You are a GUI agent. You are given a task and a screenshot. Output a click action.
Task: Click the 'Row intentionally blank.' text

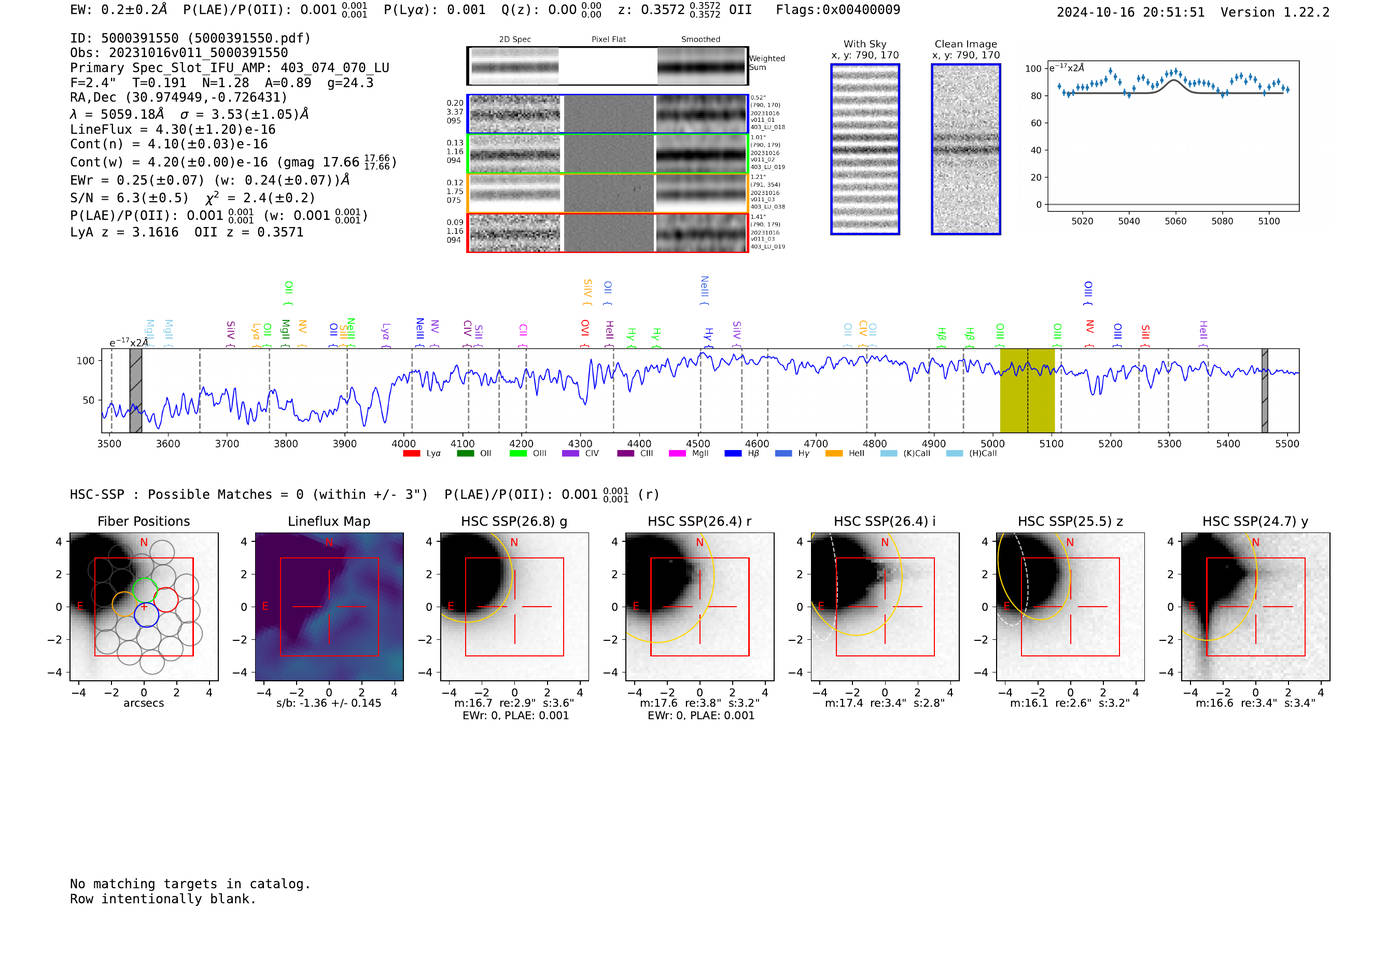click(163, 899)
